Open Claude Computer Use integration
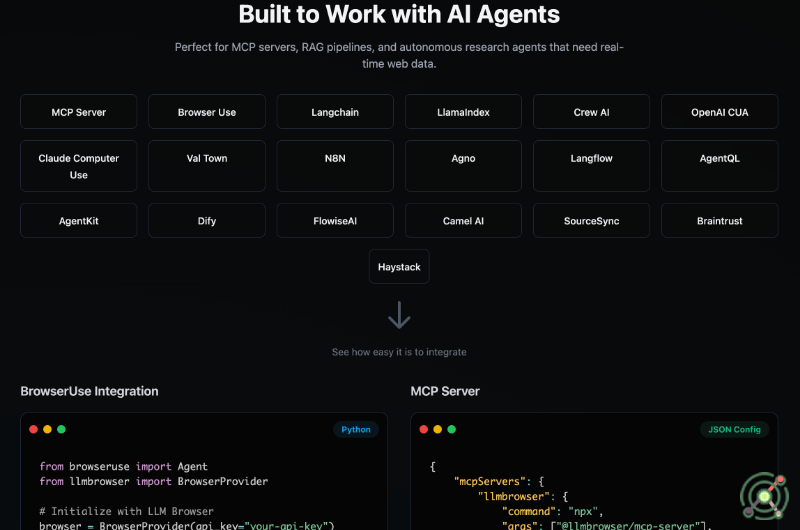Image resolution: width=800 pixels, height=530 pixels. pyautogui.click(x=79, y=166)
